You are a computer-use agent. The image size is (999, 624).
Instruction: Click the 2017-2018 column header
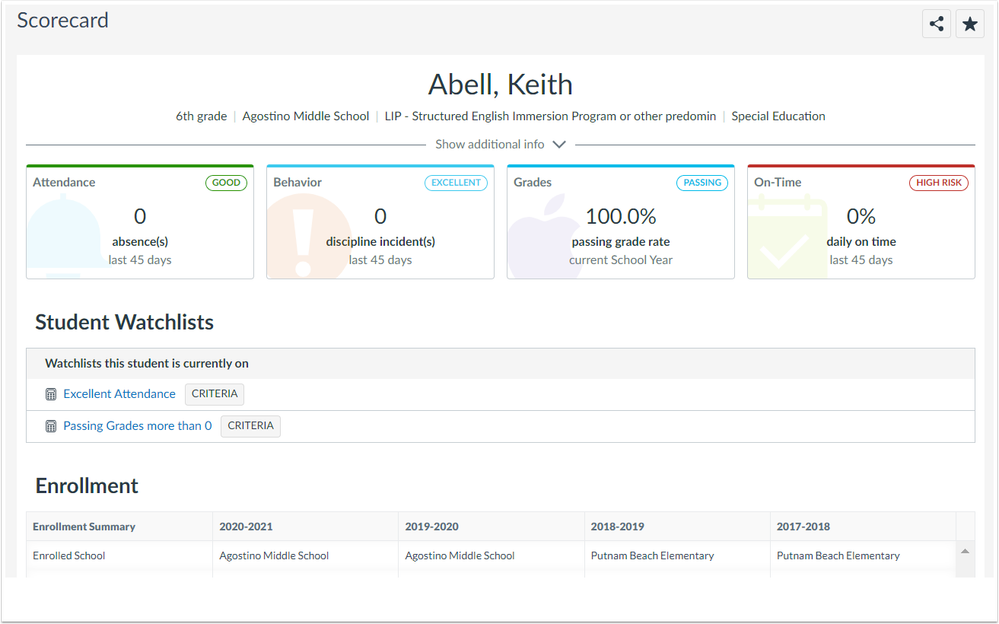803,527
